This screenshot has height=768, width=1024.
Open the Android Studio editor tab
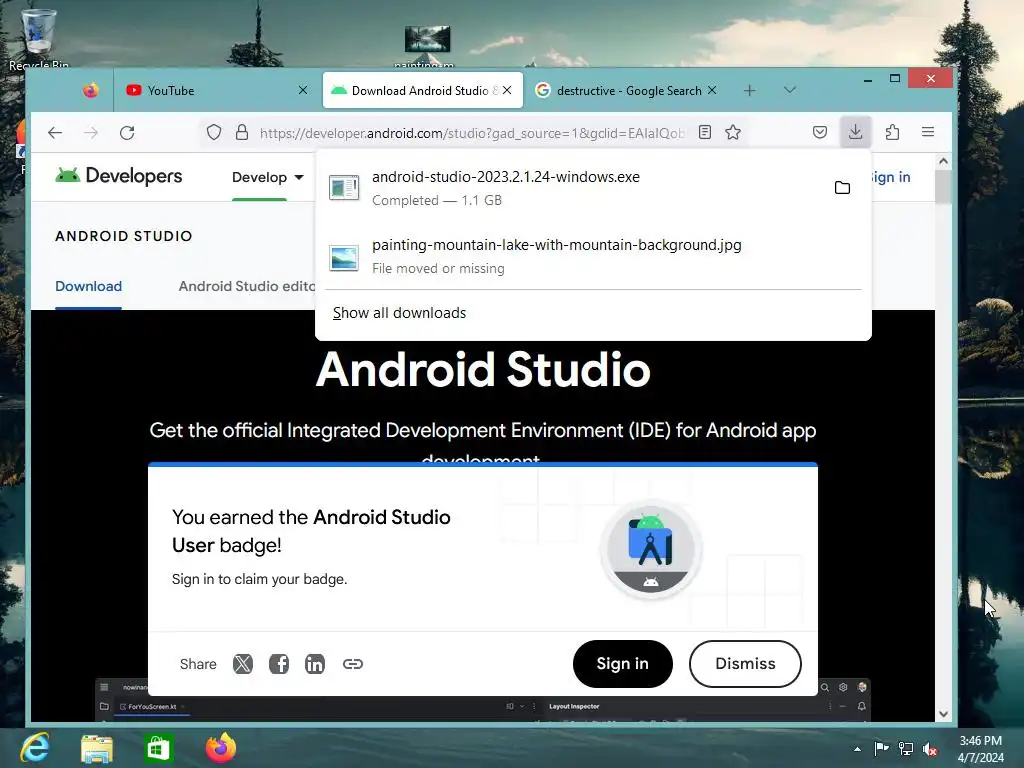click(x=247, y=286)
